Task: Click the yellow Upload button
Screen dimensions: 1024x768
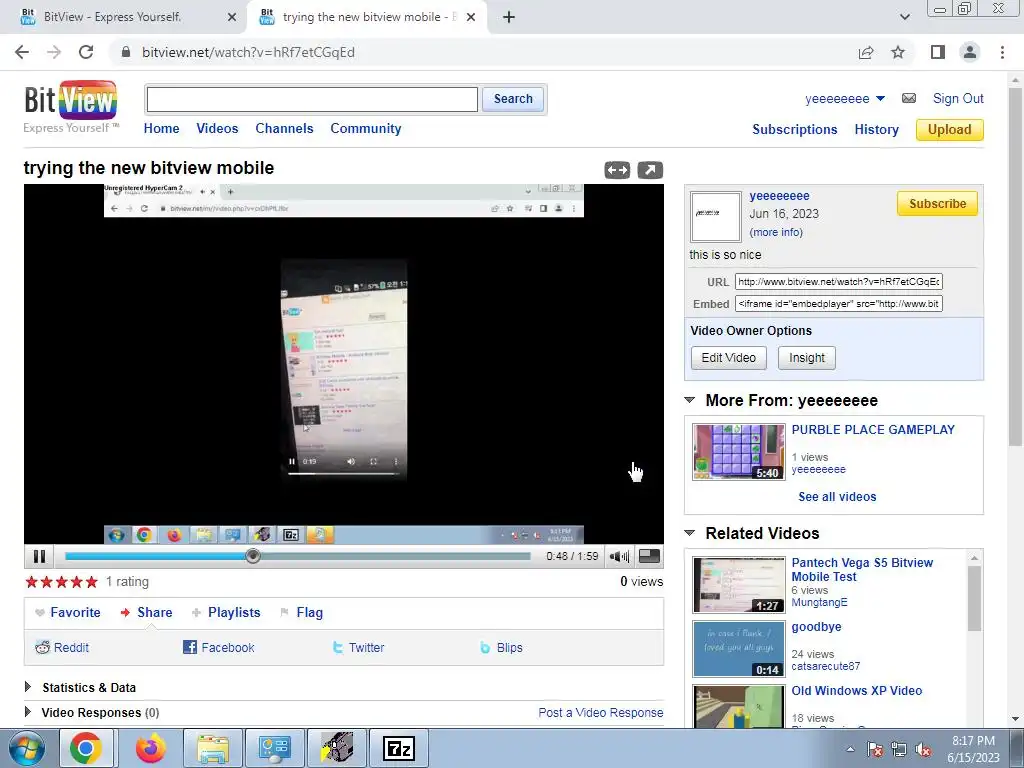Action: tap(950, 129)
